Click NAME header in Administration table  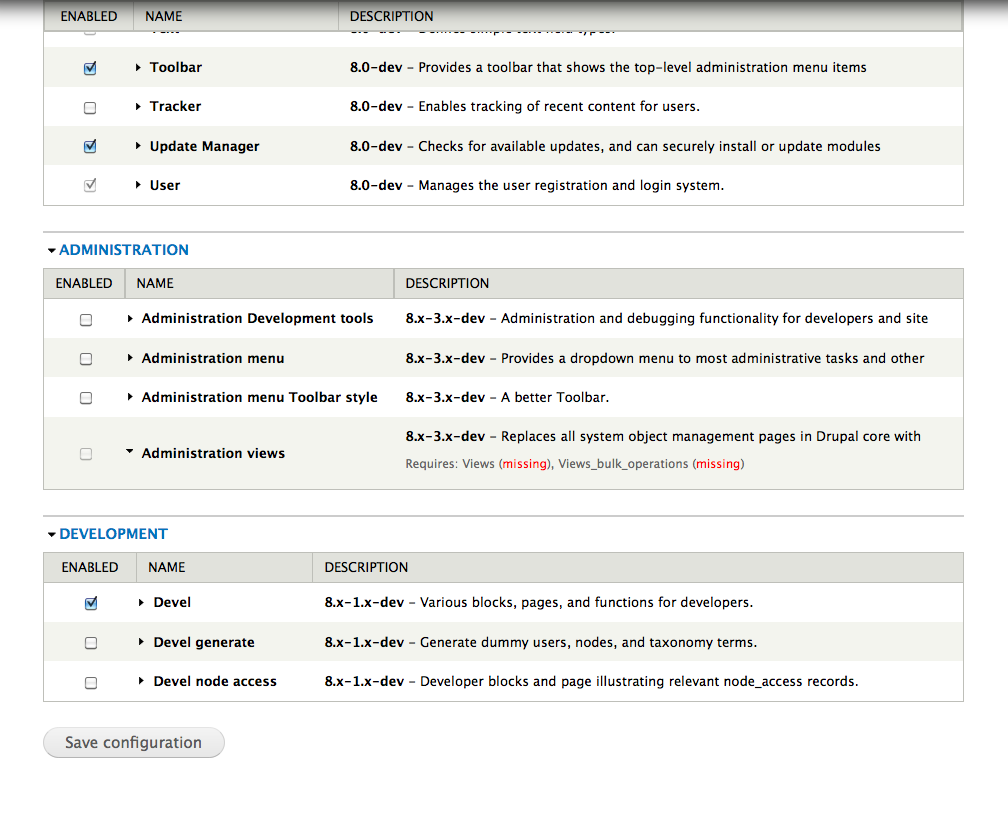pyautogui.click(x=155, y=283)
